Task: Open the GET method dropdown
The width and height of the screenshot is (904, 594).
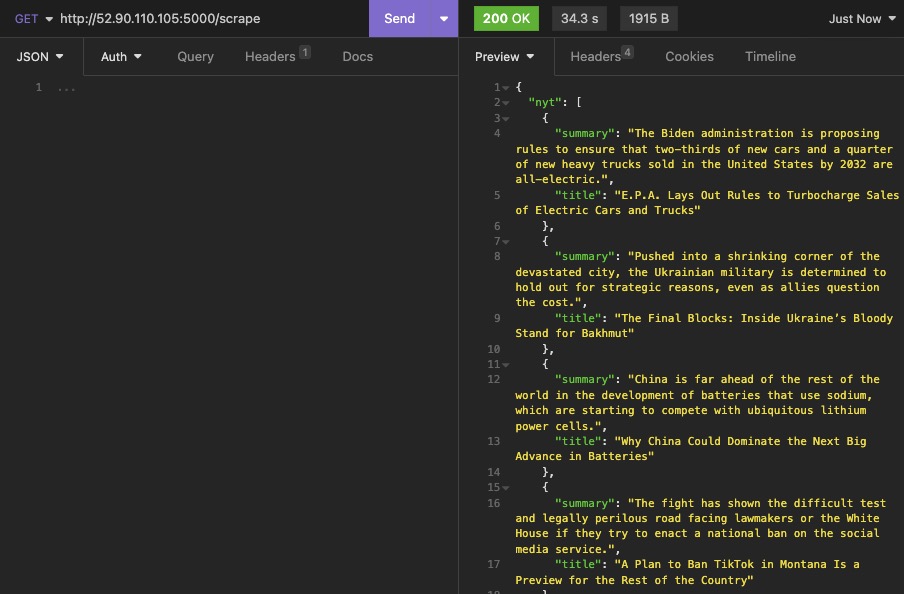Action: 33,18
